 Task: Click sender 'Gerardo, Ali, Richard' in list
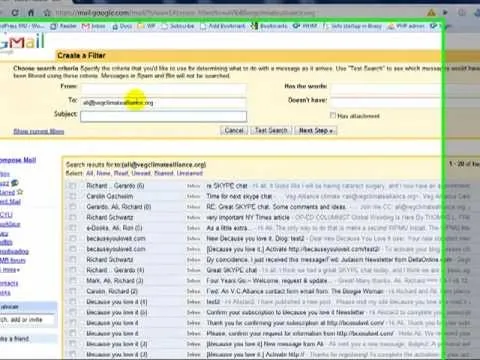119,207
